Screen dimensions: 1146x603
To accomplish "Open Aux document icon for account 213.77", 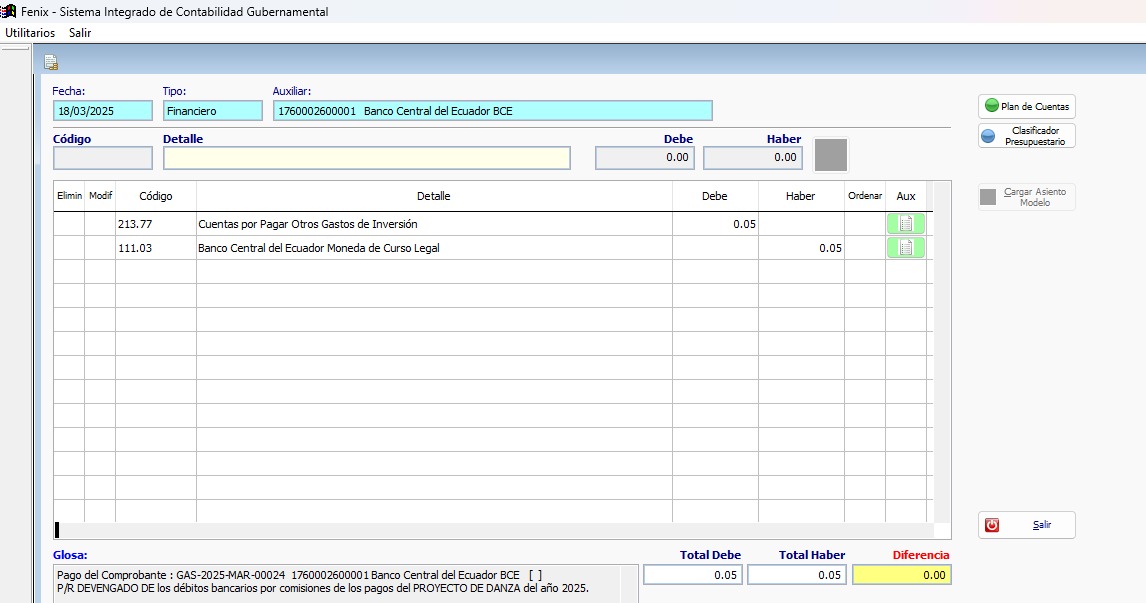I will [x=905, y=224].
